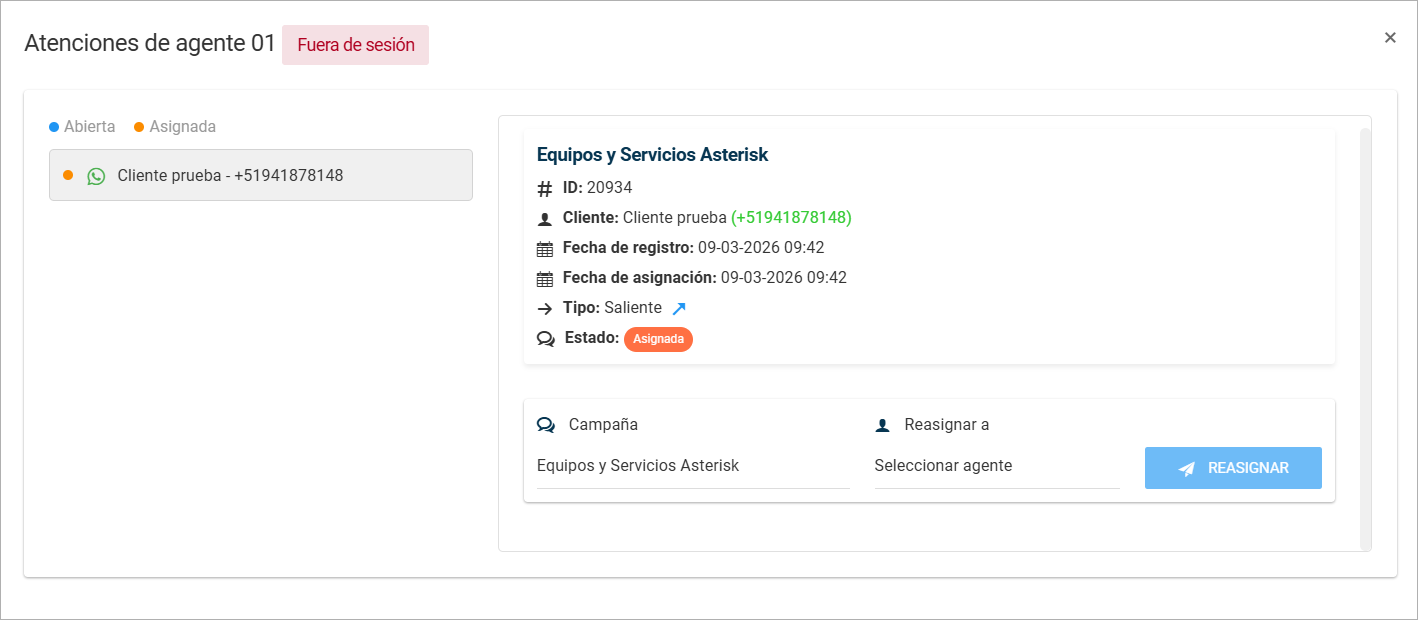1418x620 pixels.
Task: Click the hash icon beside ID
Action: point(545,188)
